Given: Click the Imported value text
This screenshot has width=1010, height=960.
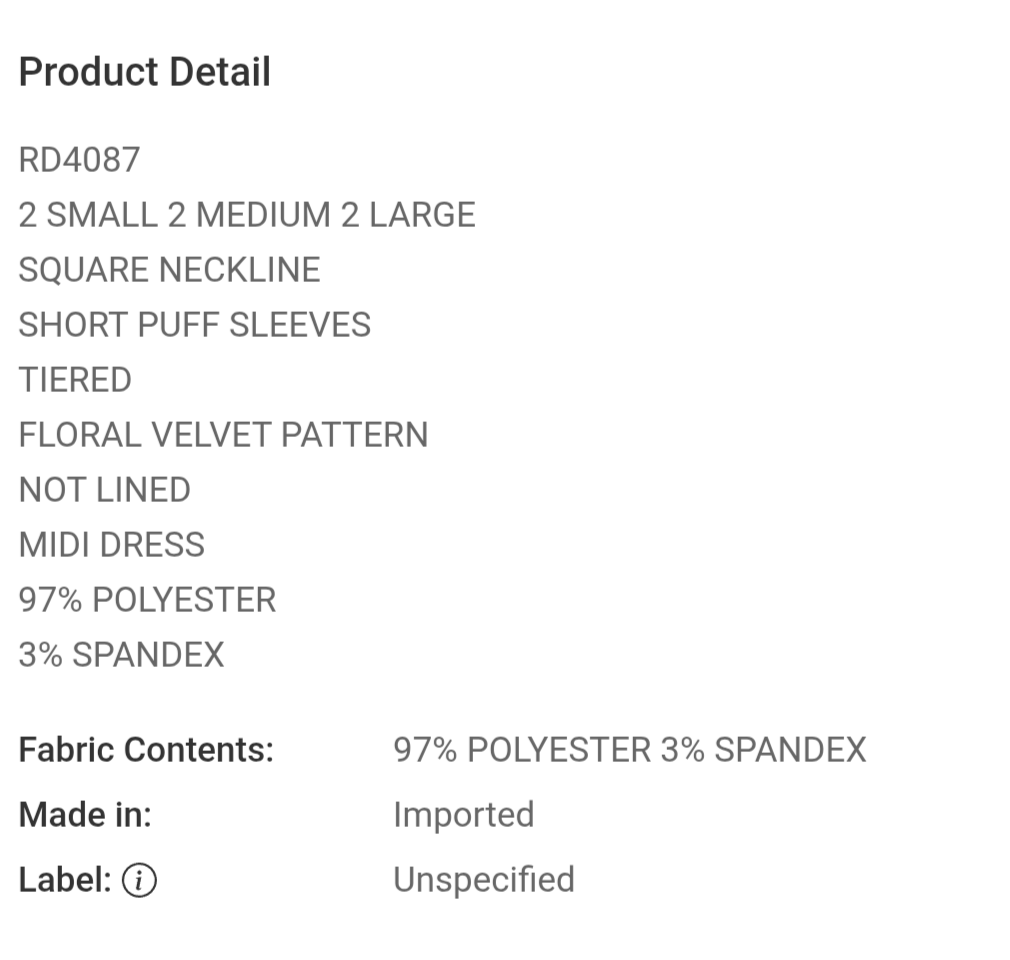Looking at the screenshot, I should tap(464, 815).
